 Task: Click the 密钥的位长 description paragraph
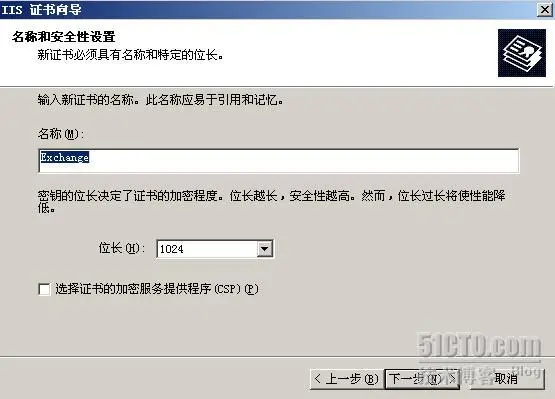[271, 201]
